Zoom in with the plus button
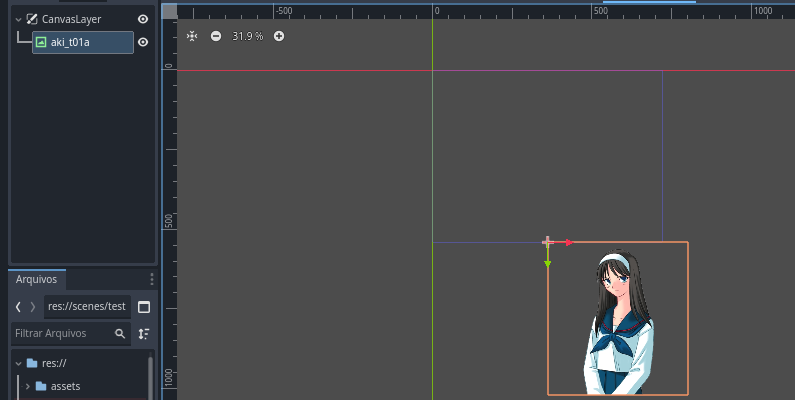 279,36
